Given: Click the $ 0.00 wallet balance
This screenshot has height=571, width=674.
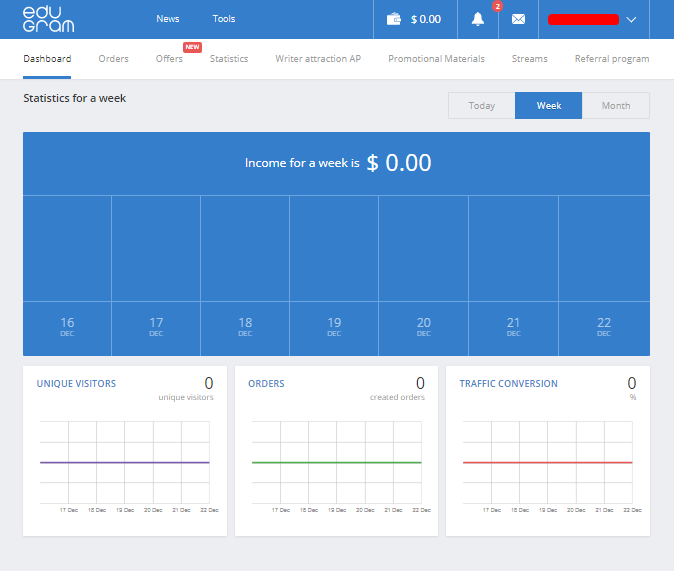Looking at the screenshot, I should pyautogui.click(x=426, y=19).
